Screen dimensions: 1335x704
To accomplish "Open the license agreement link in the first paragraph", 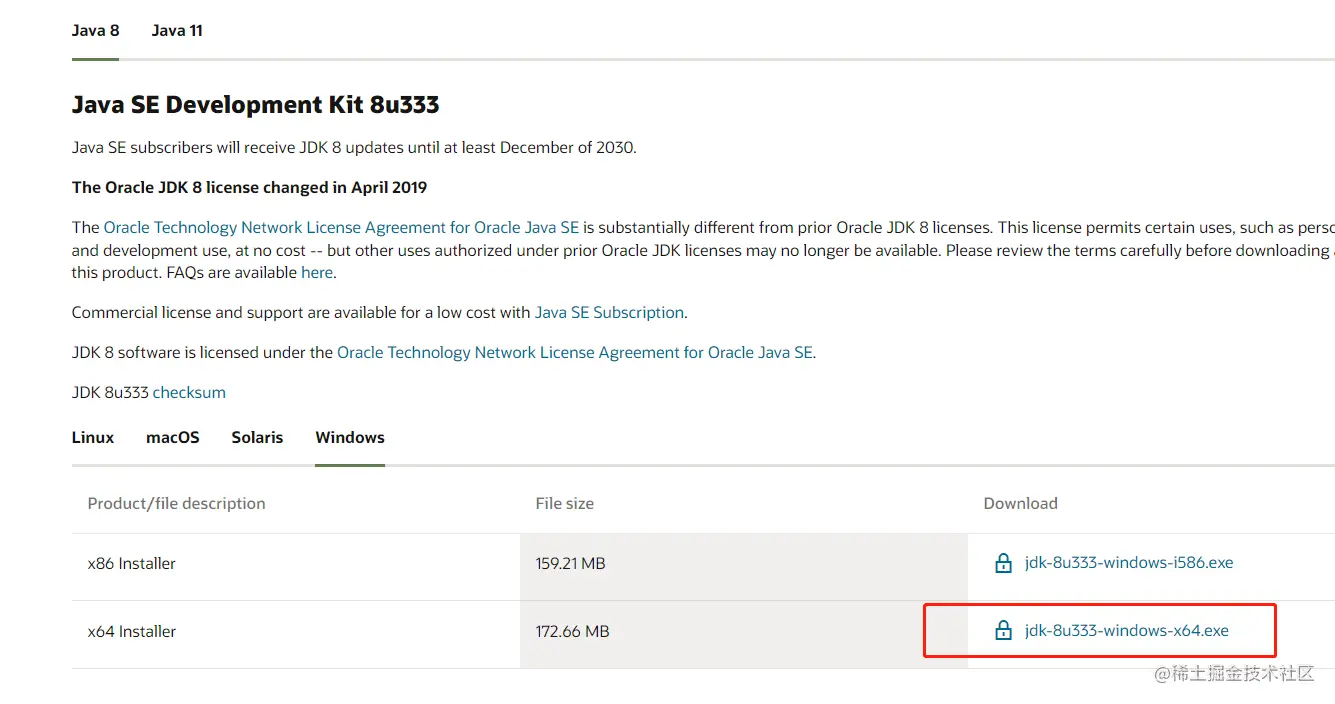I will tap(341, 228).
